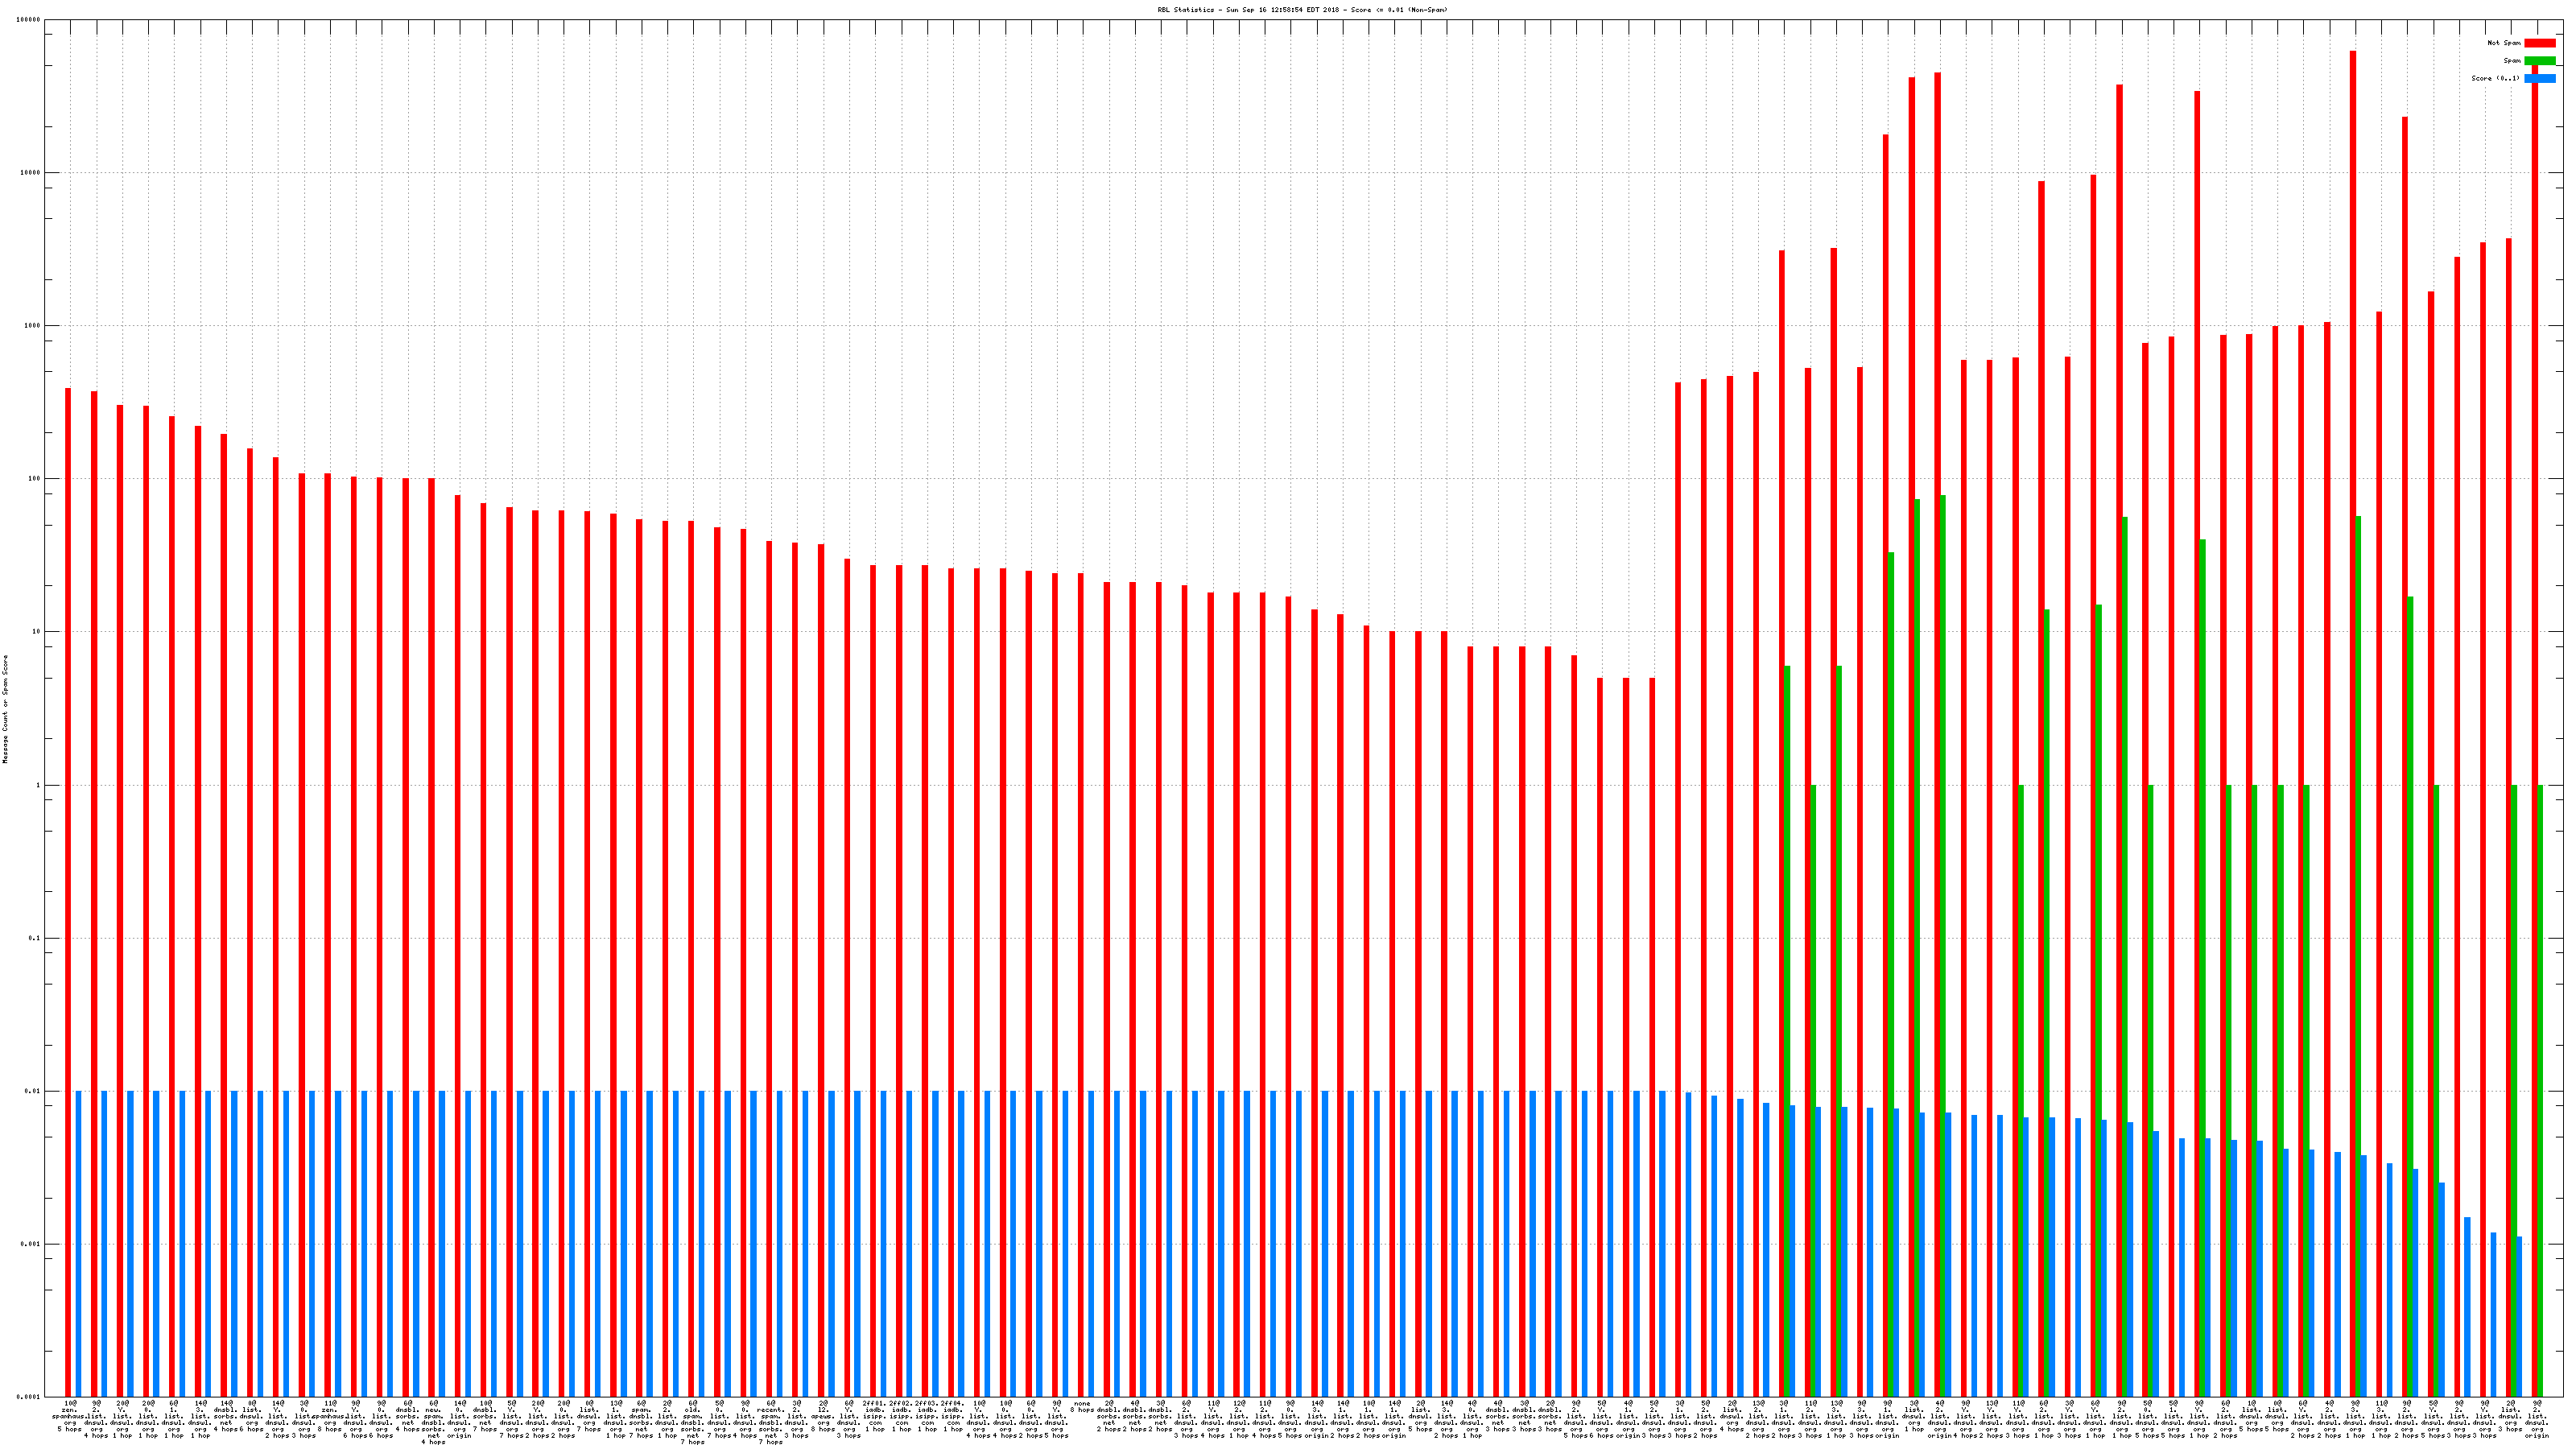The height and width of the screenshot is (1449, 2576).
Task: Click the 0.01 y-axis tick label
Action: pos(32,1092)
